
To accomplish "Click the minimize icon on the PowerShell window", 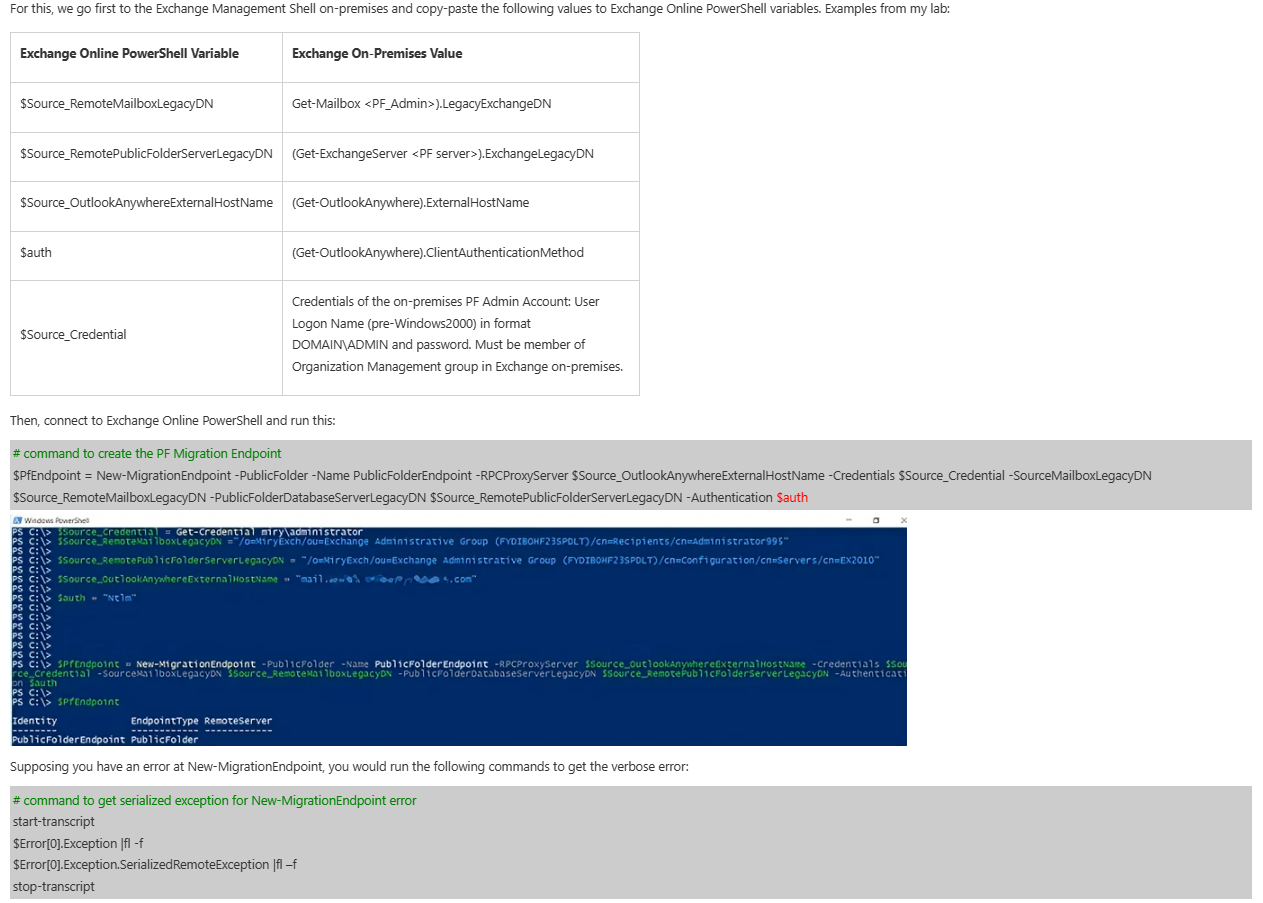I will pyautogui.click(x=851, y=520).
